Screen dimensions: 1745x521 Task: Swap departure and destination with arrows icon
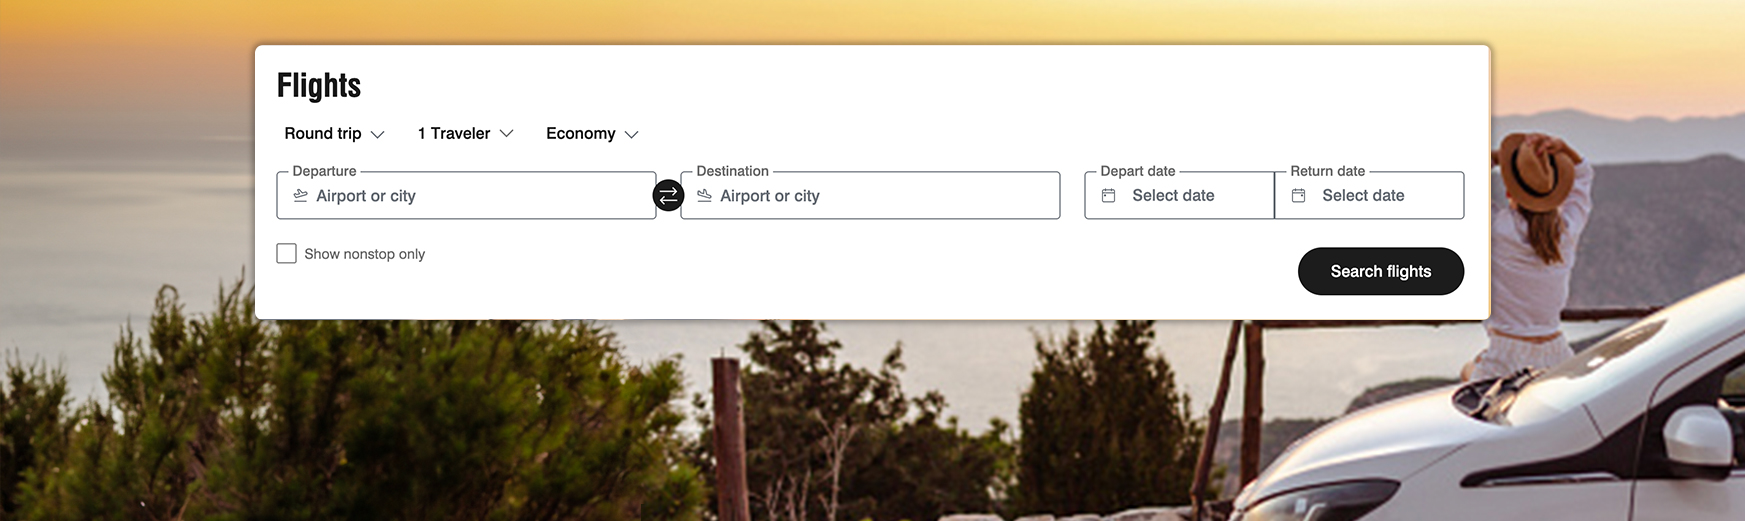pos(668,195)
